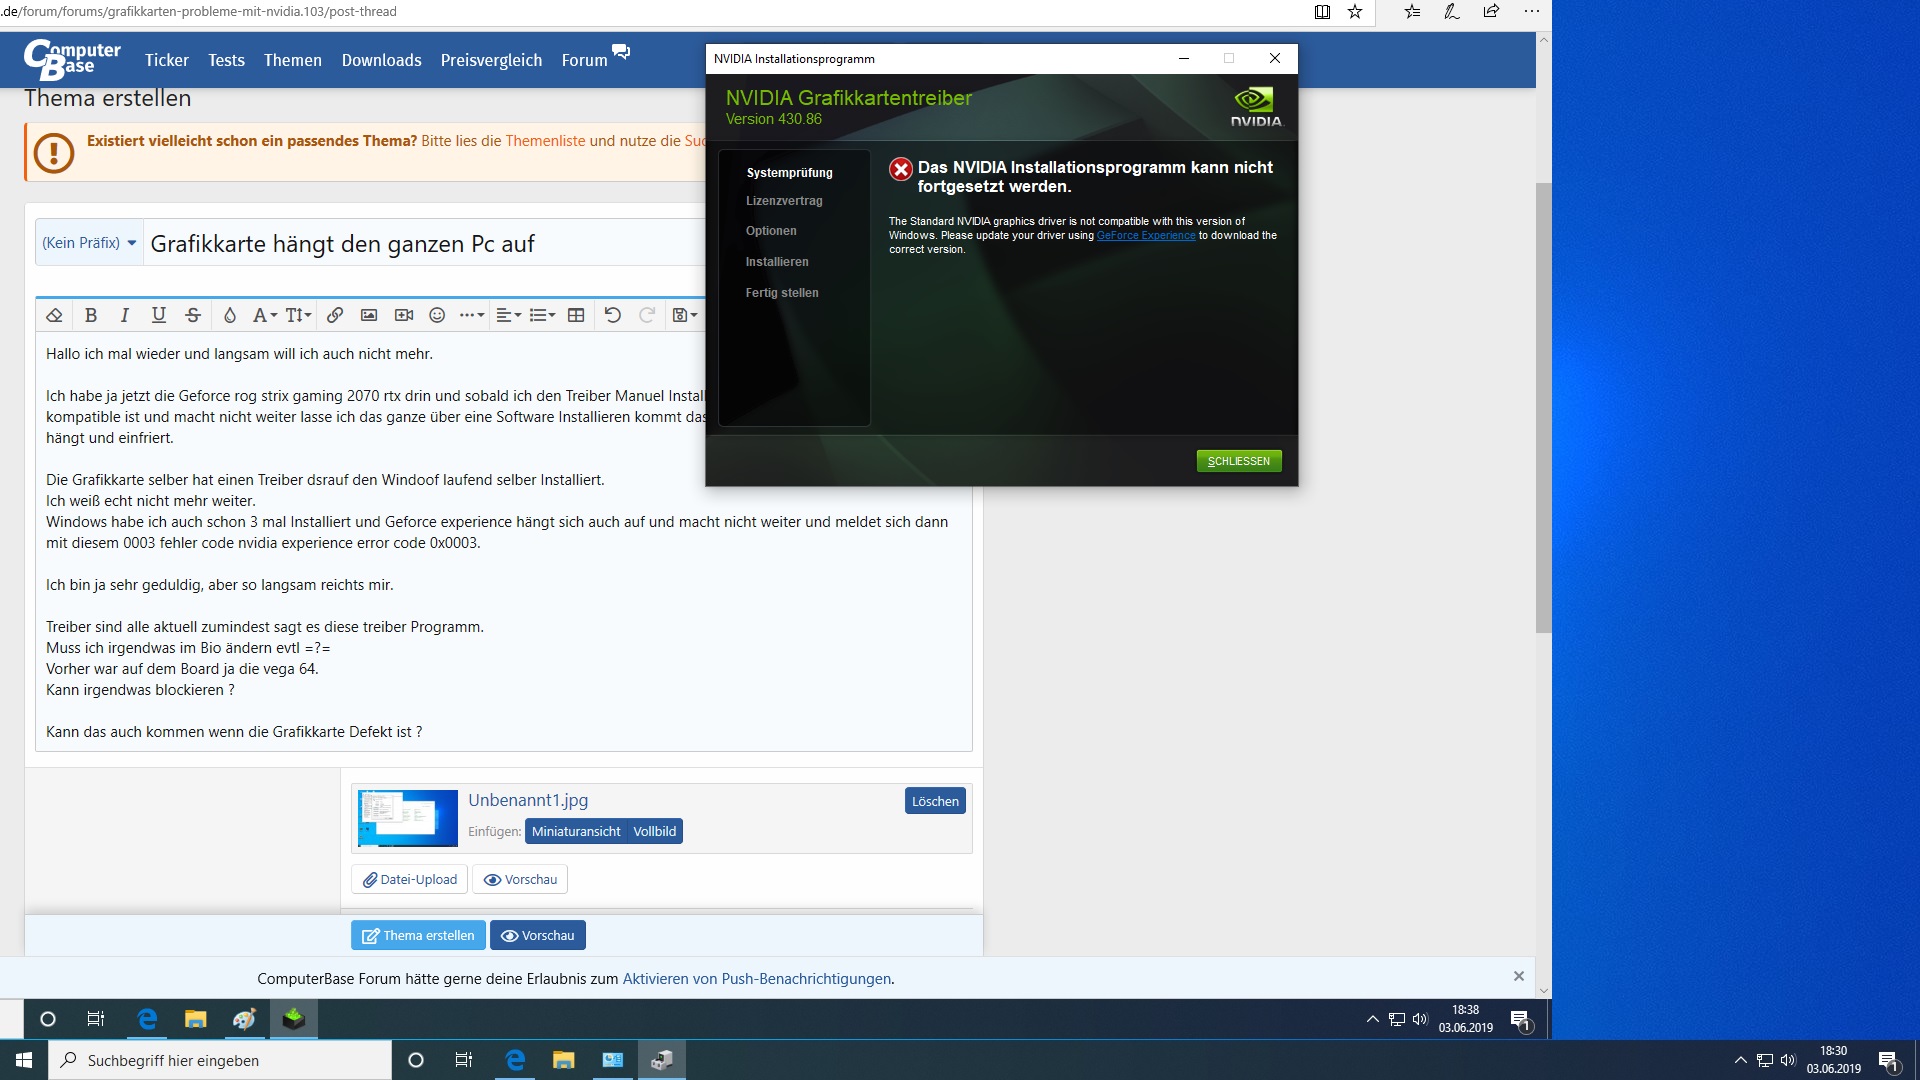The image size is (1920, 1080).
Task: Open the Preisvergleich menu item
Action: tap(491, 60)
